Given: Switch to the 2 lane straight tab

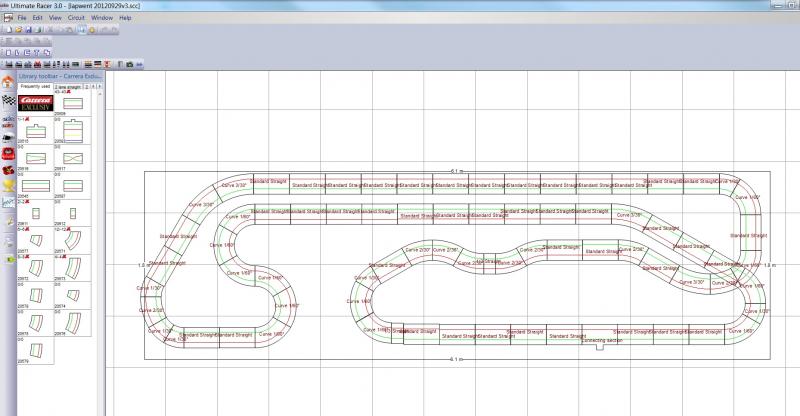Looking at the screenshot, I should pyautogui.click(x=69, y=87).
